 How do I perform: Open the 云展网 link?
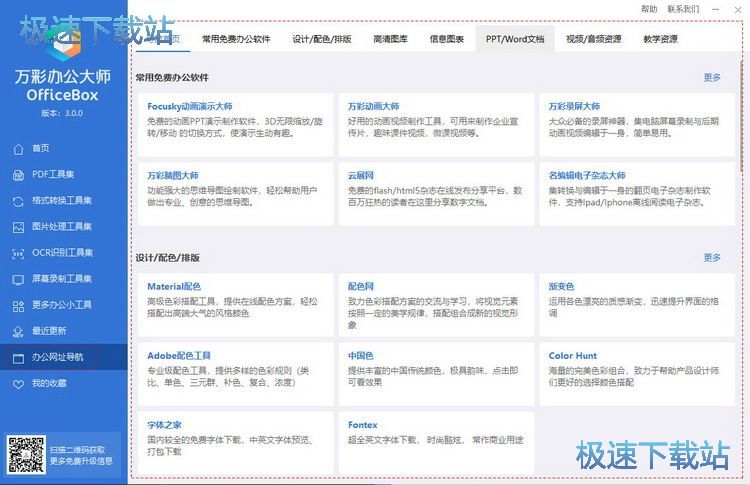click(x=361, y=176)
